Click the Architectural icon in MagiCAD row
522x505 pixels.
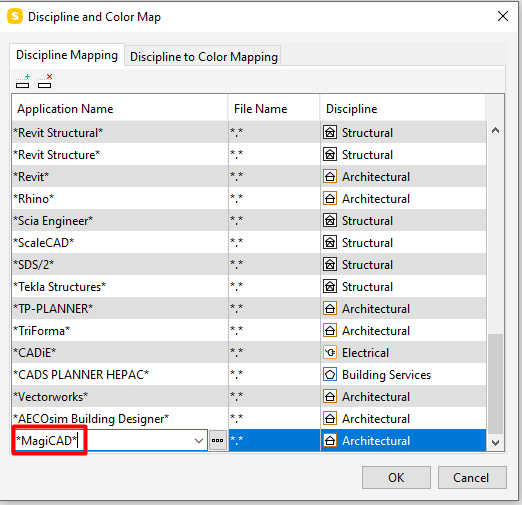click(330, 440)
